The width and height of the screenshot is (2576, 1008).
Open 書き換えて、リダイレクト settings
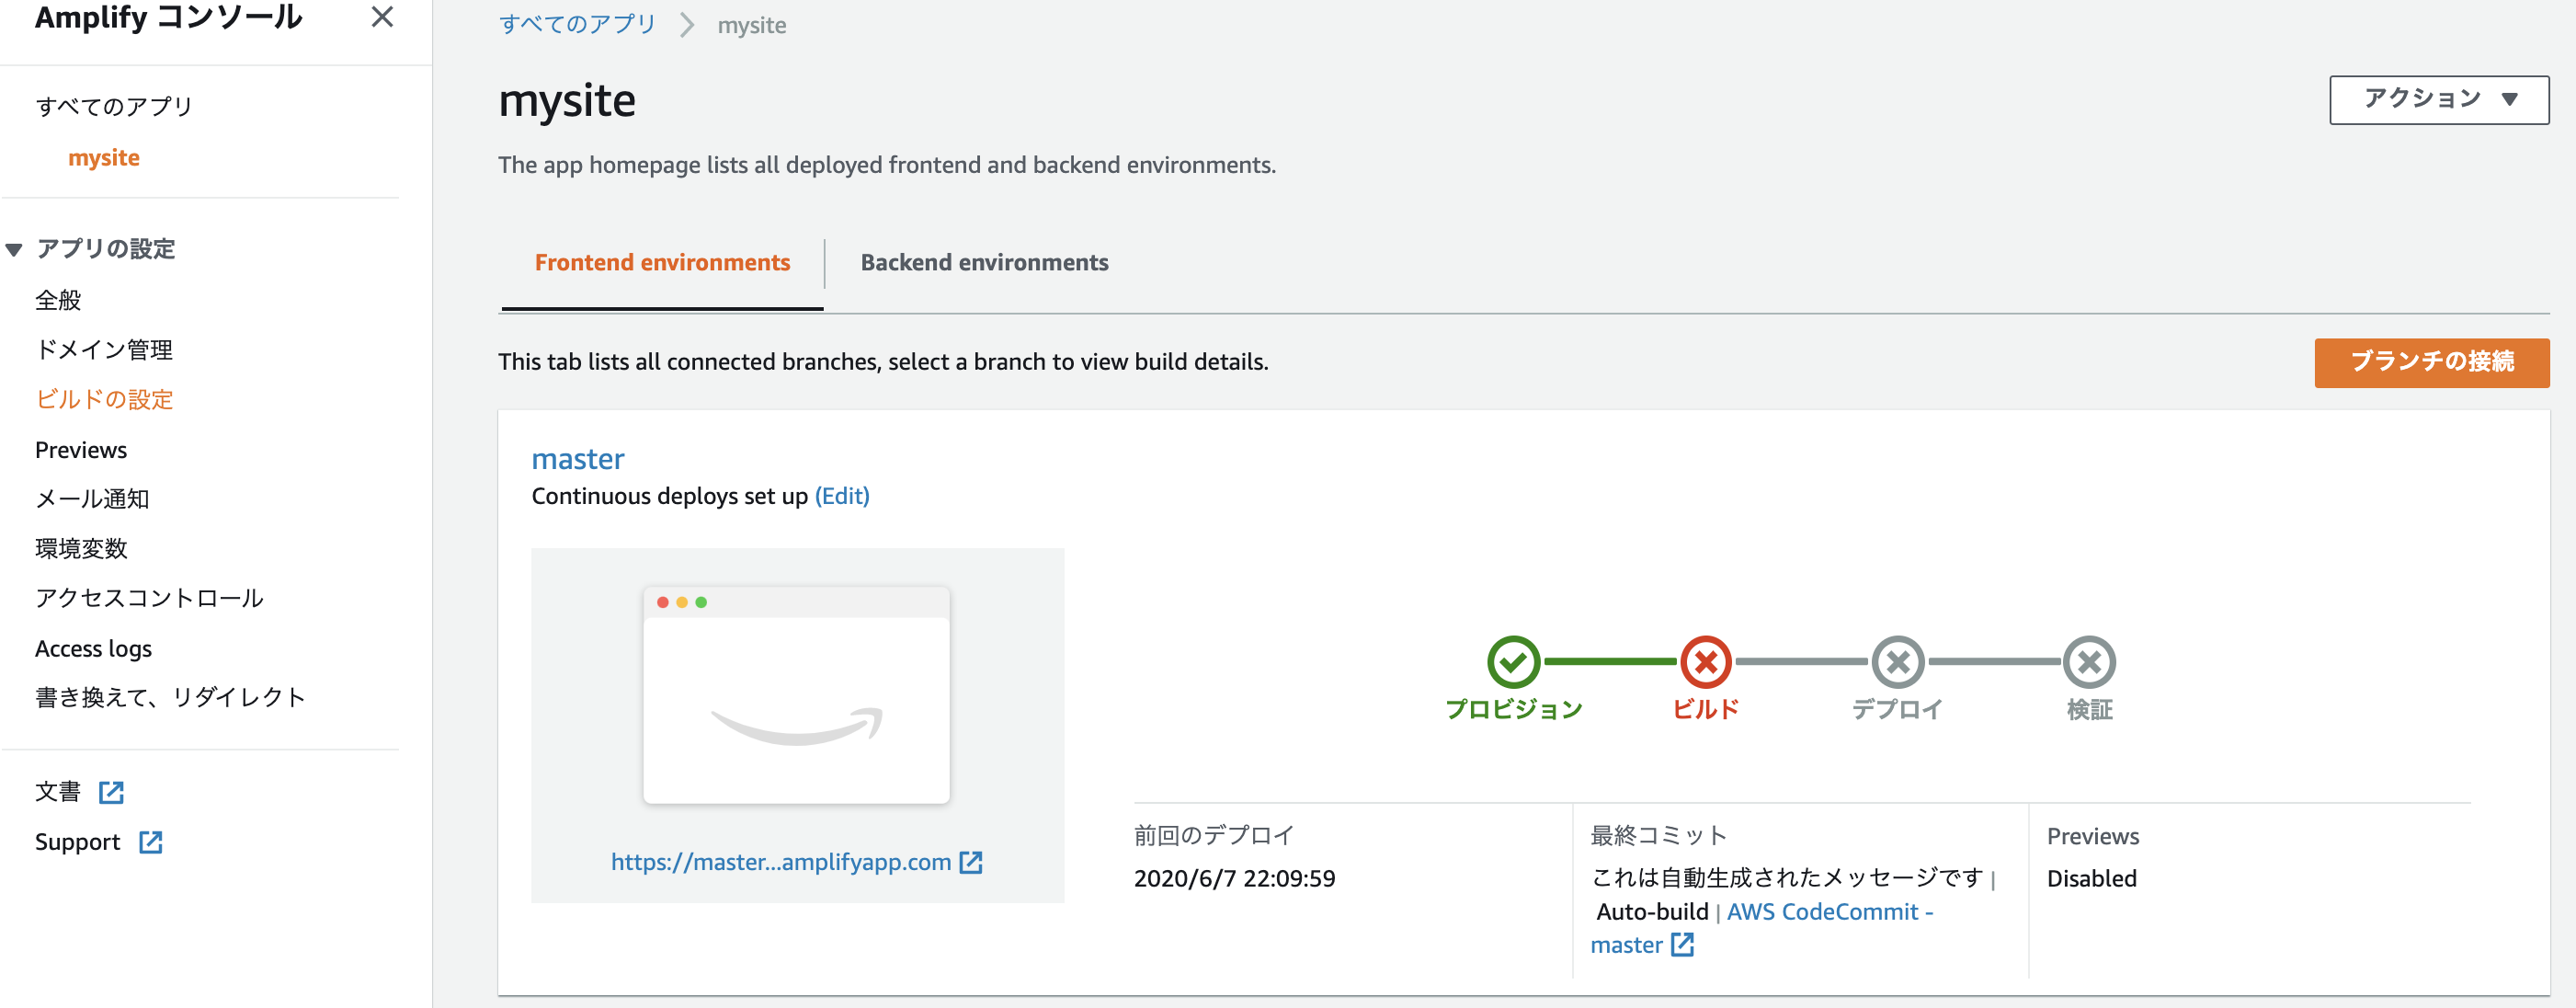[x=170, y=697]
